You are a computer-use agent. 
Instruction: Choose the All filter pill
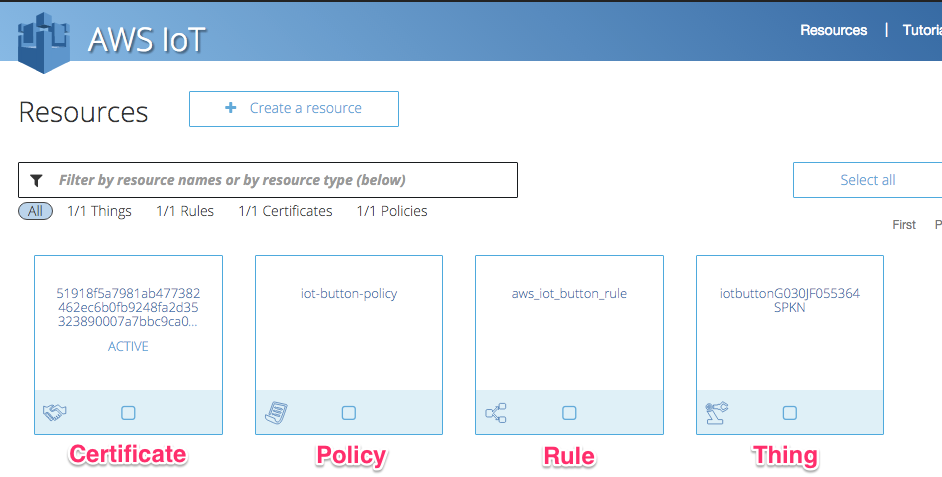point(35,211)
